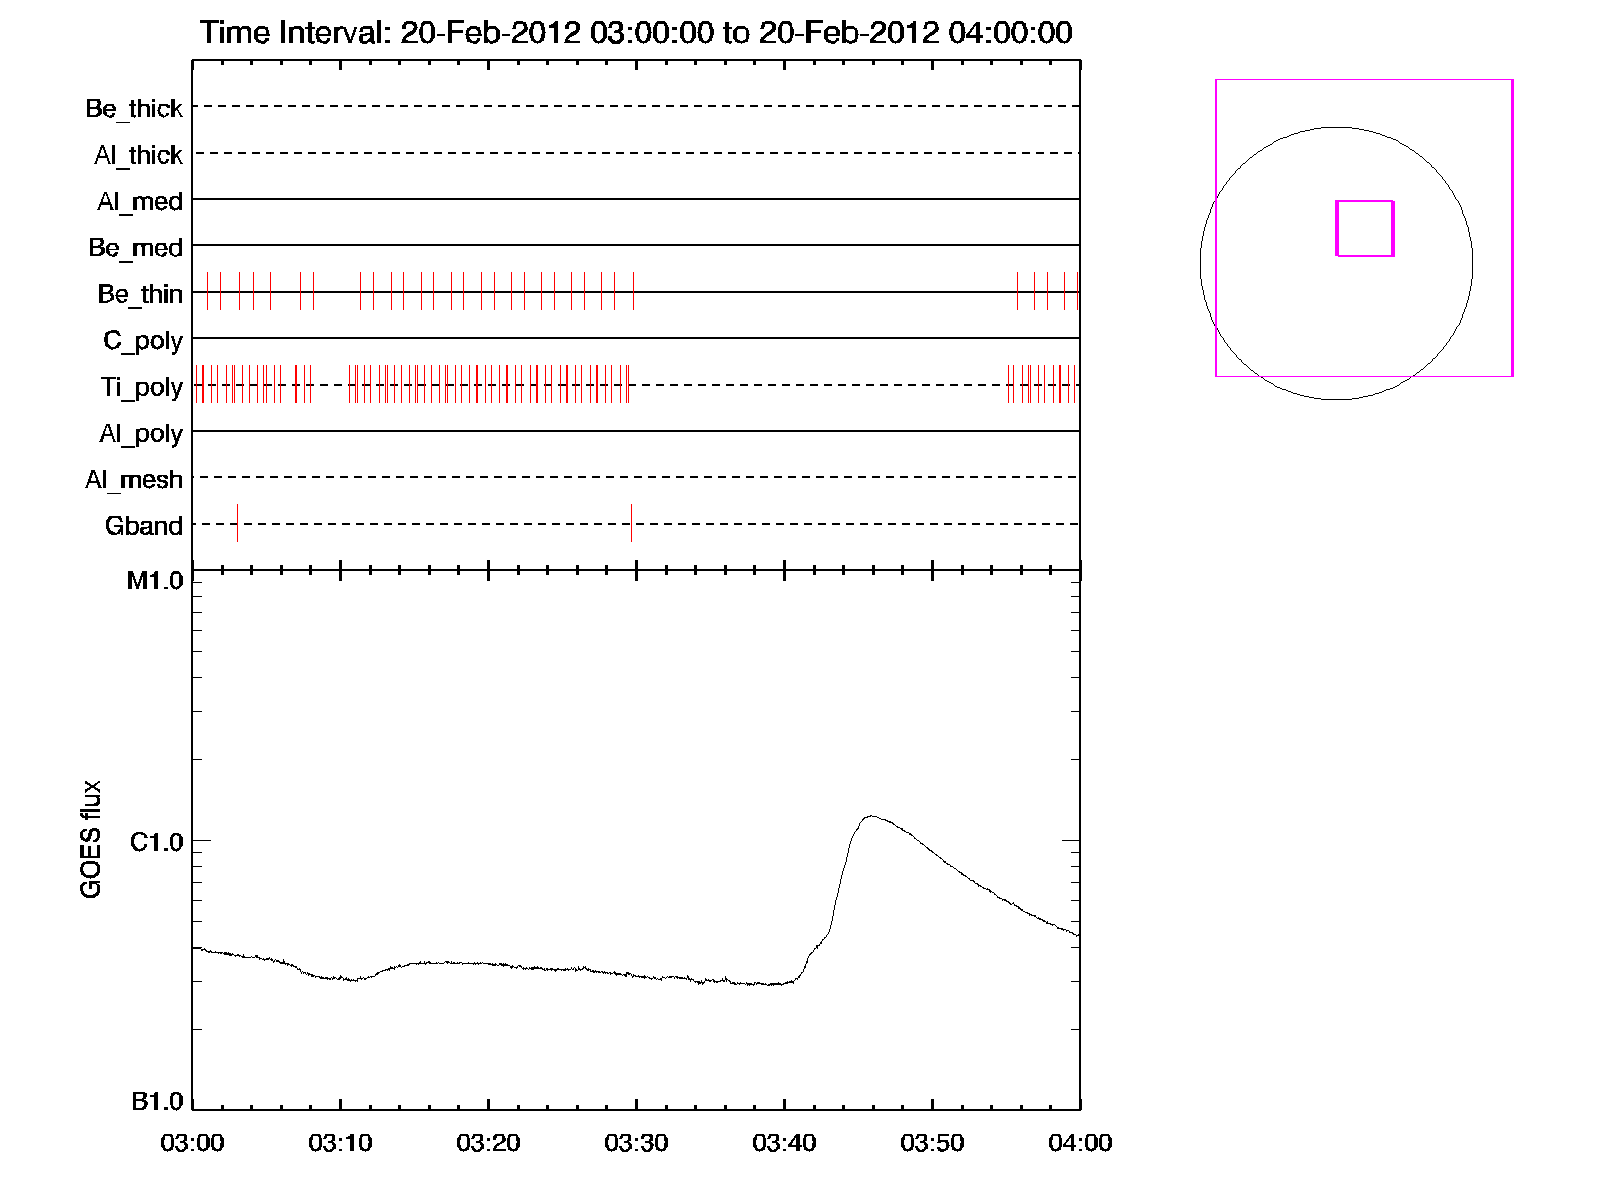1600x1200 pixels.
Task: Click the Be_med filter label
Action: pos(135,247)
